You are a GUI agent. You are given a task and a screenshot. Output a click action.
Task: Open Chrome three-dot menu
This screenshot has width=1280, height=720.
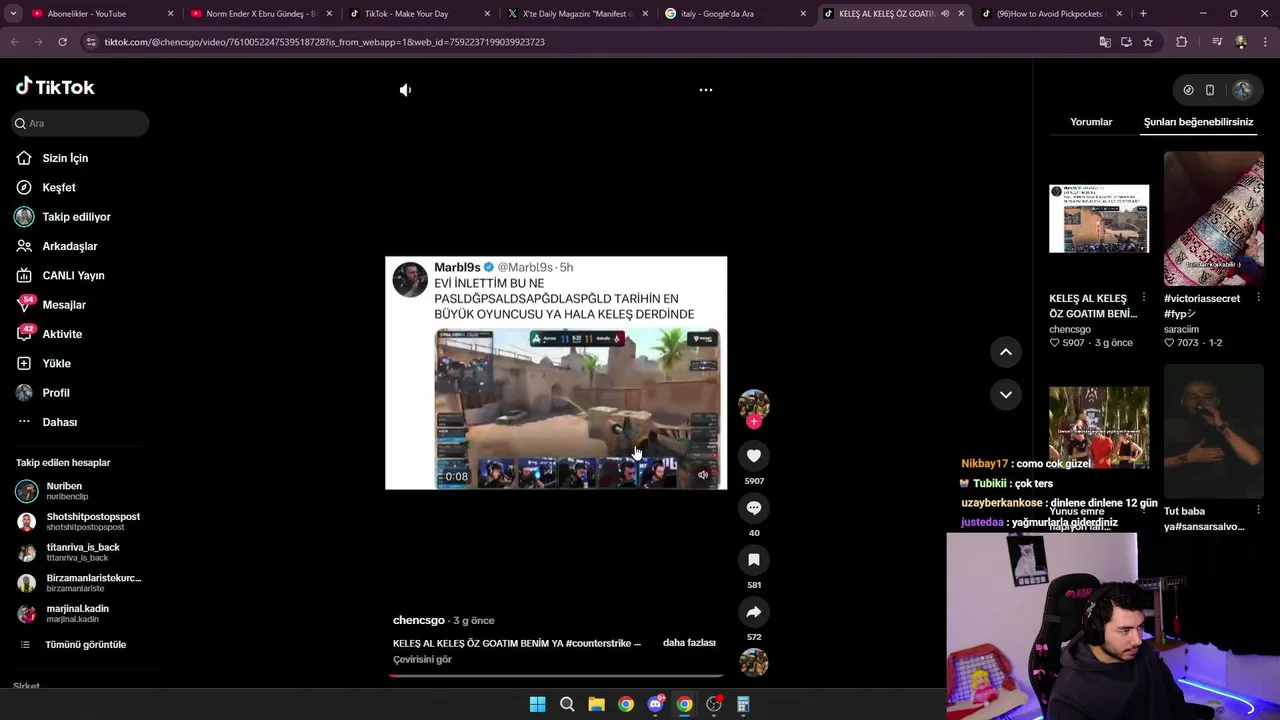pos(1264,42)
